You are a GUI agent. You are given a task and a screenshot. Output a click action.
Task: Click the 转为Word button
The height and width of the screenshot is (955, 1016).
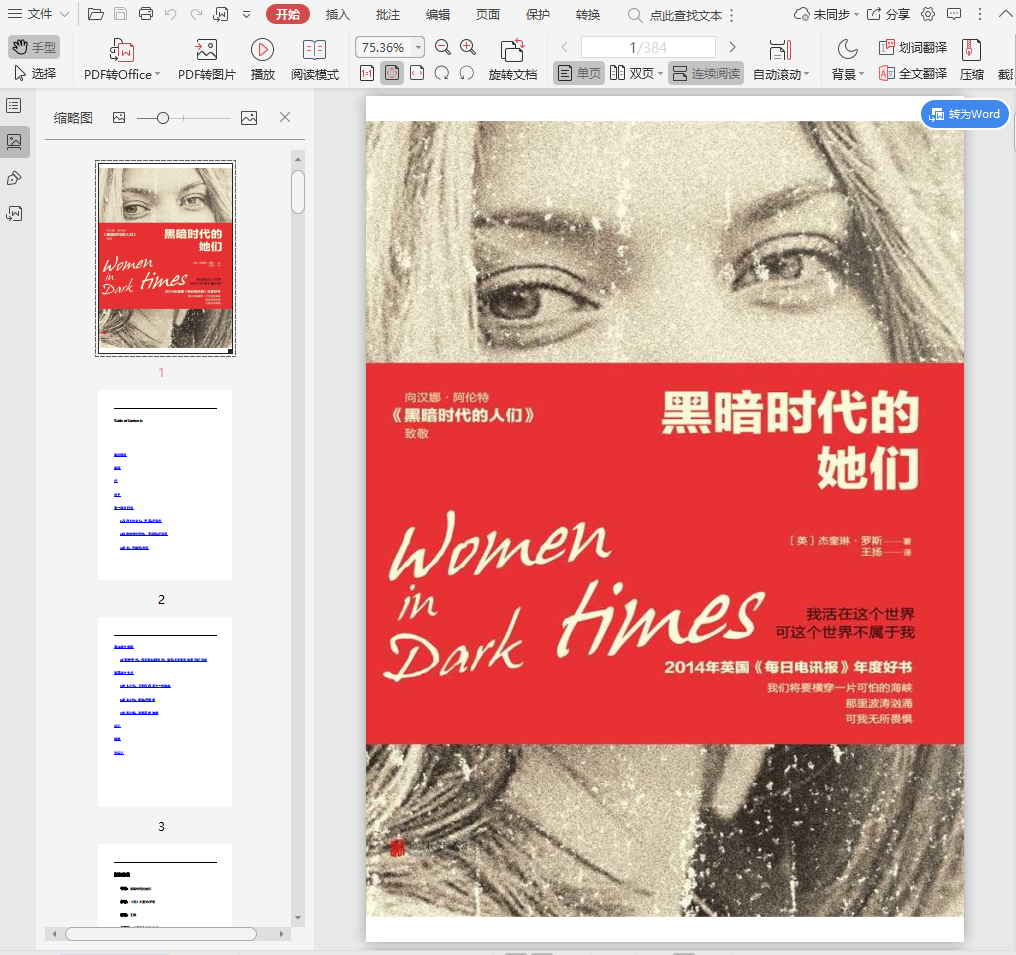coord(964,114)
